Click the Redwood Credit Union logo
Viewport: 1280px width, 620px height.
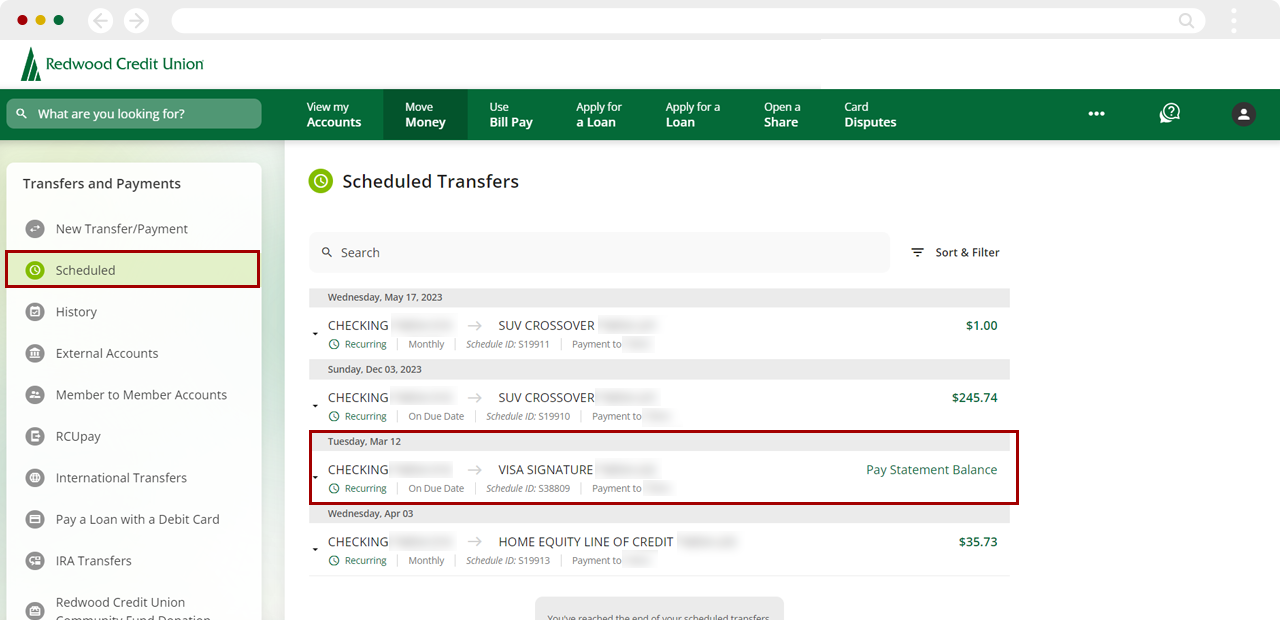click(112, 64)
